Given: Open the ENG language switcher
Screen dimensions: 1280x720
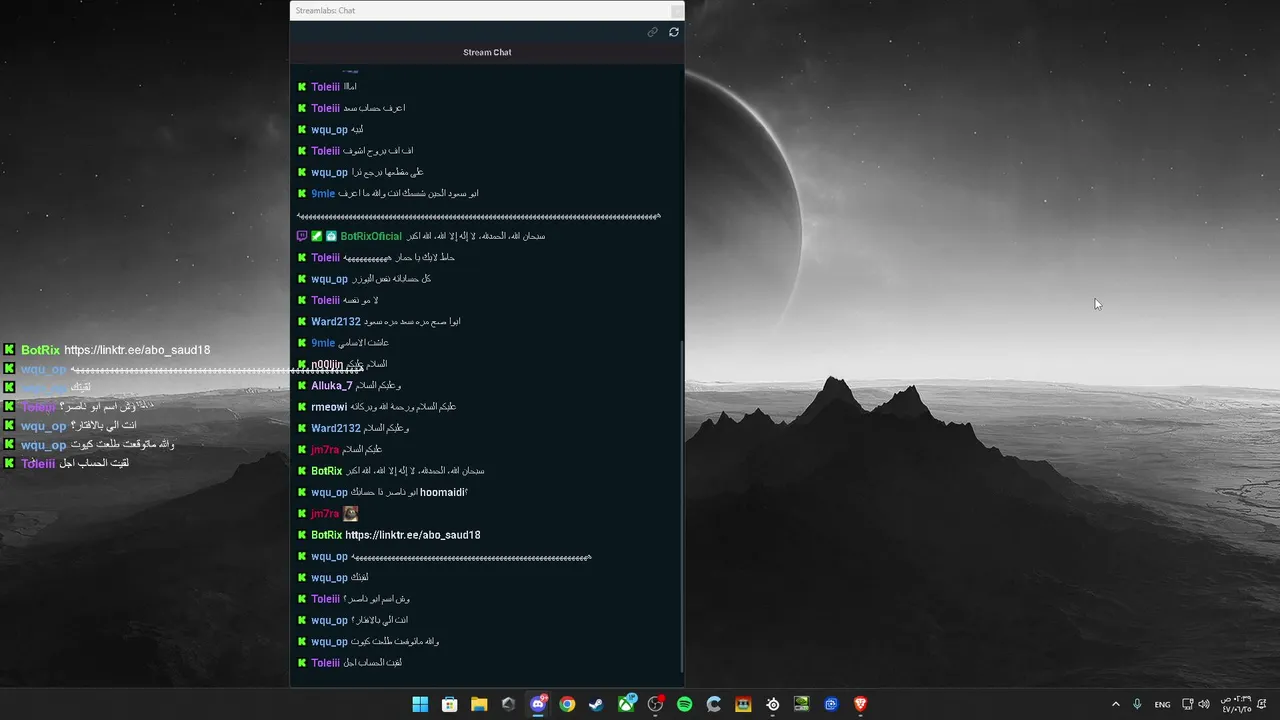Looking at the screenshot, I should tap(1162, 704).
